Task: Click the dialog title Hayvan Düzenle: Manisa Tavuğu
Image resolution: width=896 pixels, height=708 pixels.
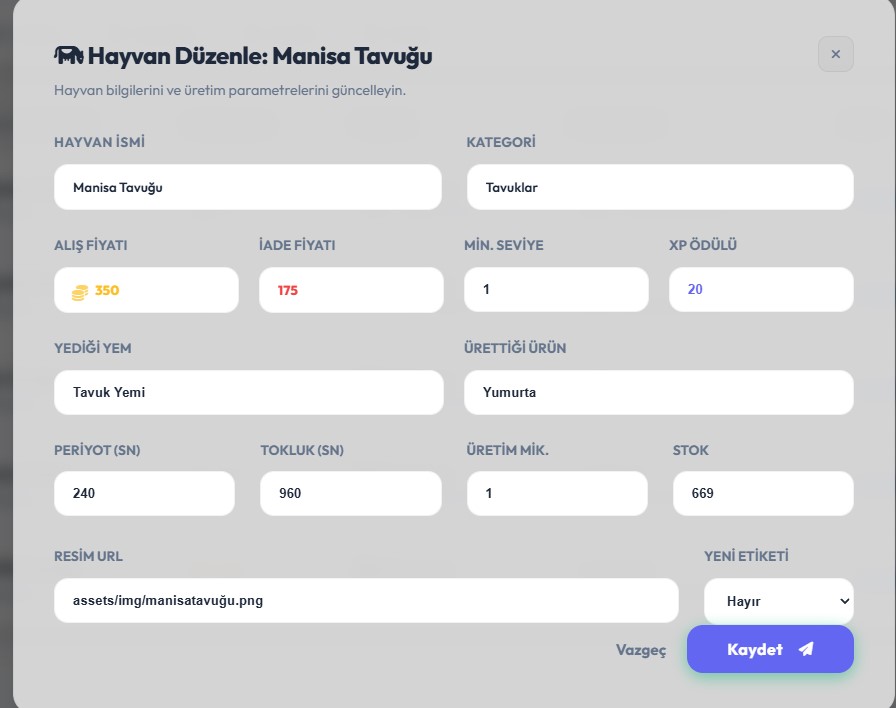Action: click(260, 56)
